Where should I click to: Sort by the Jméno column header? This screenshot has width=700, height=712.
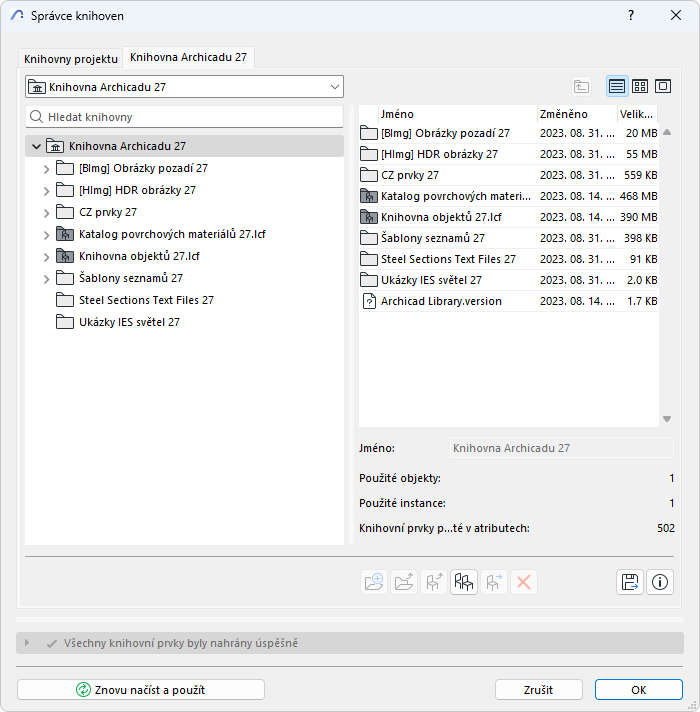458,114
